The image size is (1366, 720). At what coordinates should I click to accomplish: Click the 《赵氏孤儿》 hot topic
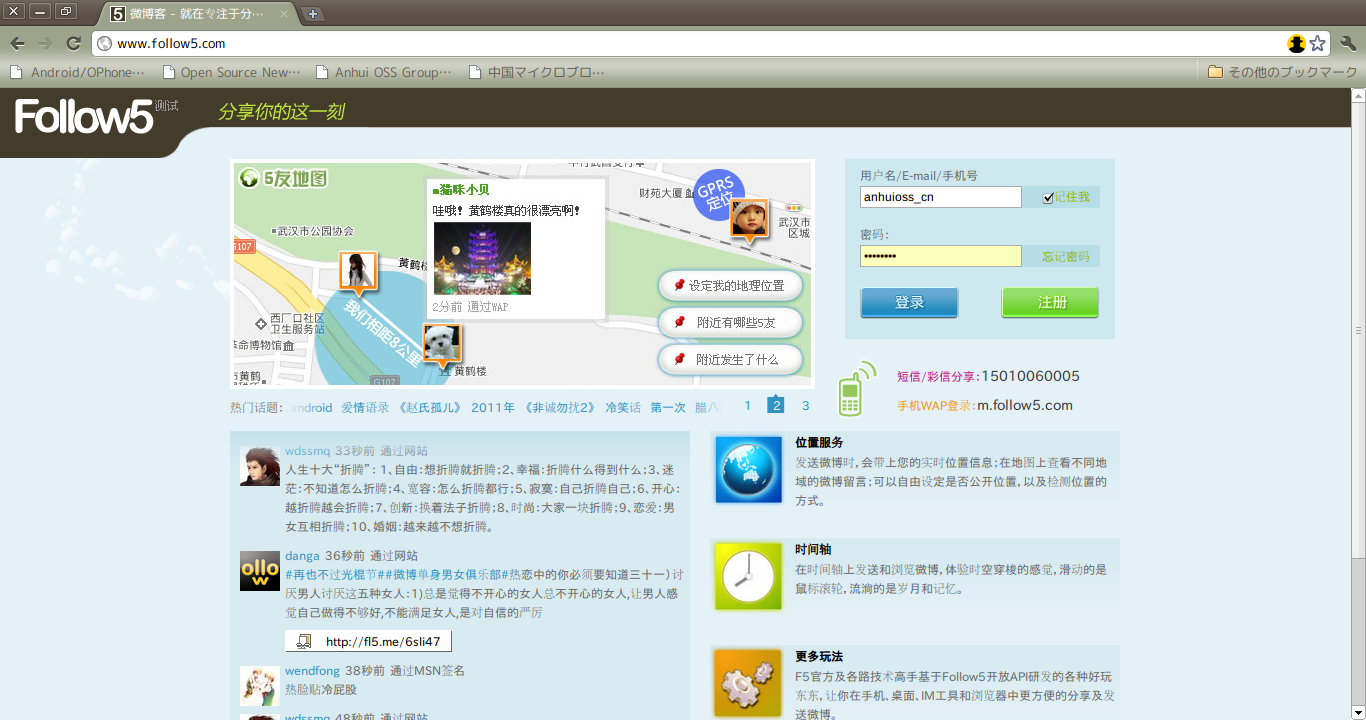coord(430,408)
